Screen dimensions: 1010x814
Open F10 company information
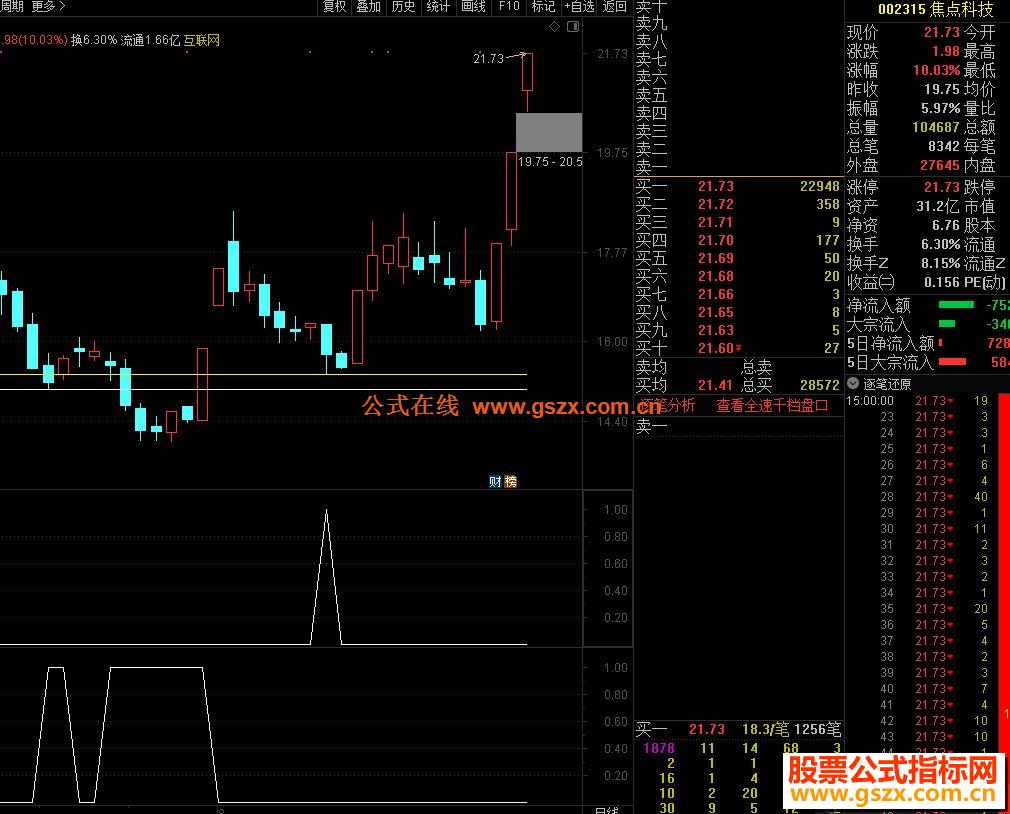coord(509,6)
